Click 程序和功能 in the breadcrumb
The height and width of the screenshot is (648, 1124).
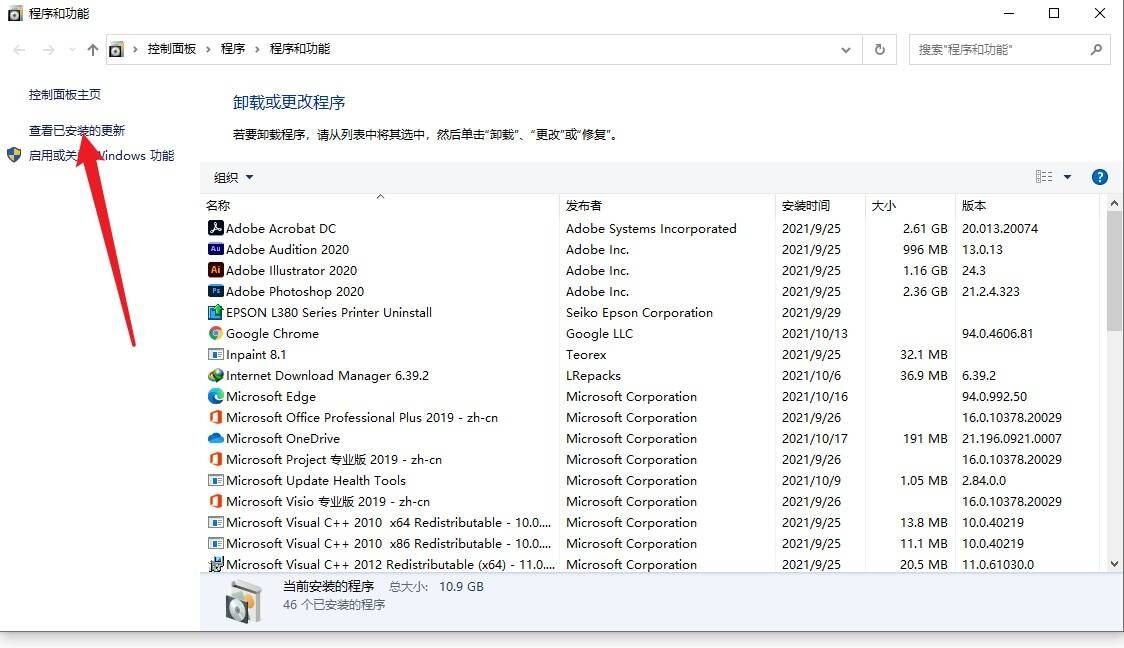coord(300,49)
